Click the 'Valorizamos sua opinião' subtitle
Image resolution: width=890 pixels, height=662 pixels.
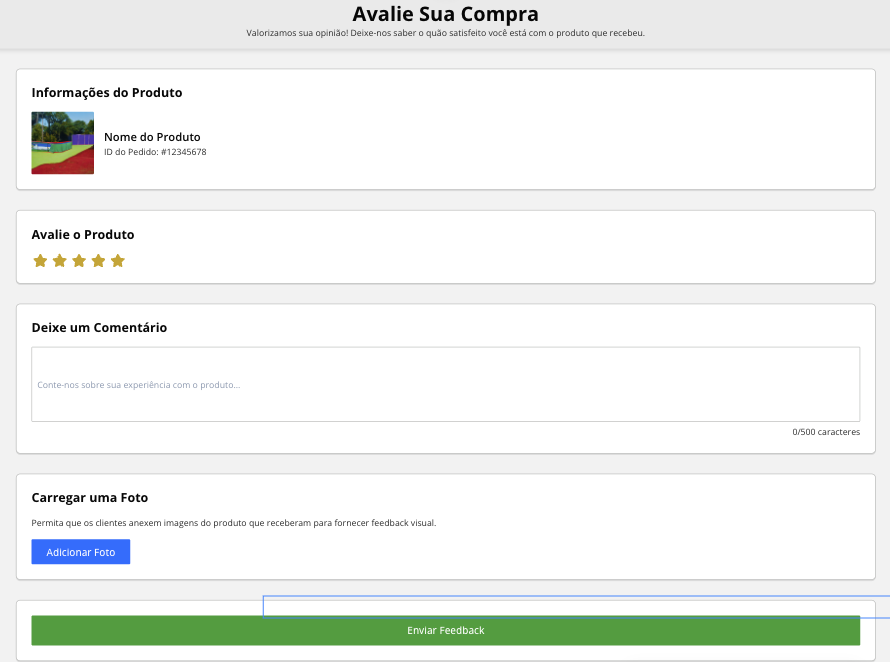coord(446,33)
